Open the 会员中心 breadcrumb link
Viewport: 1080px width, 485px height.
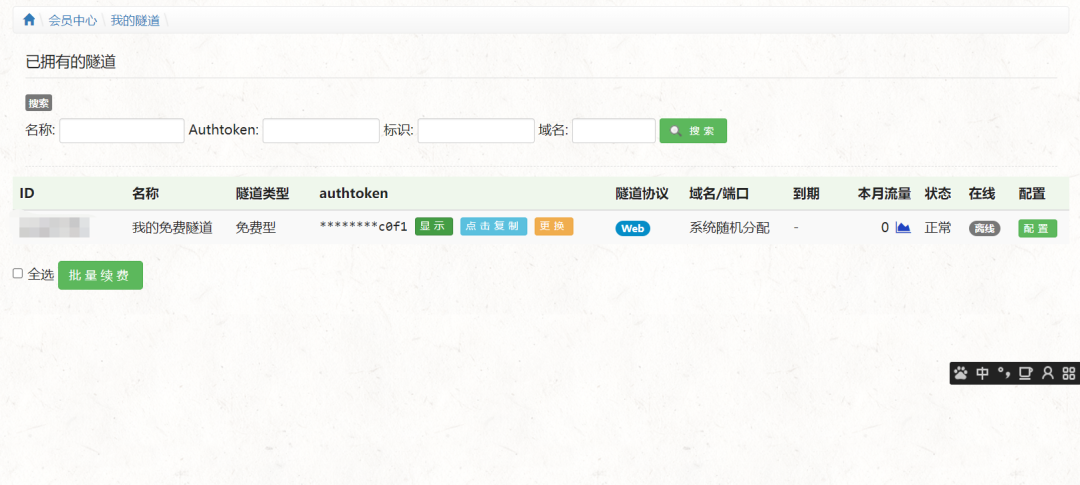pos(72,21)
